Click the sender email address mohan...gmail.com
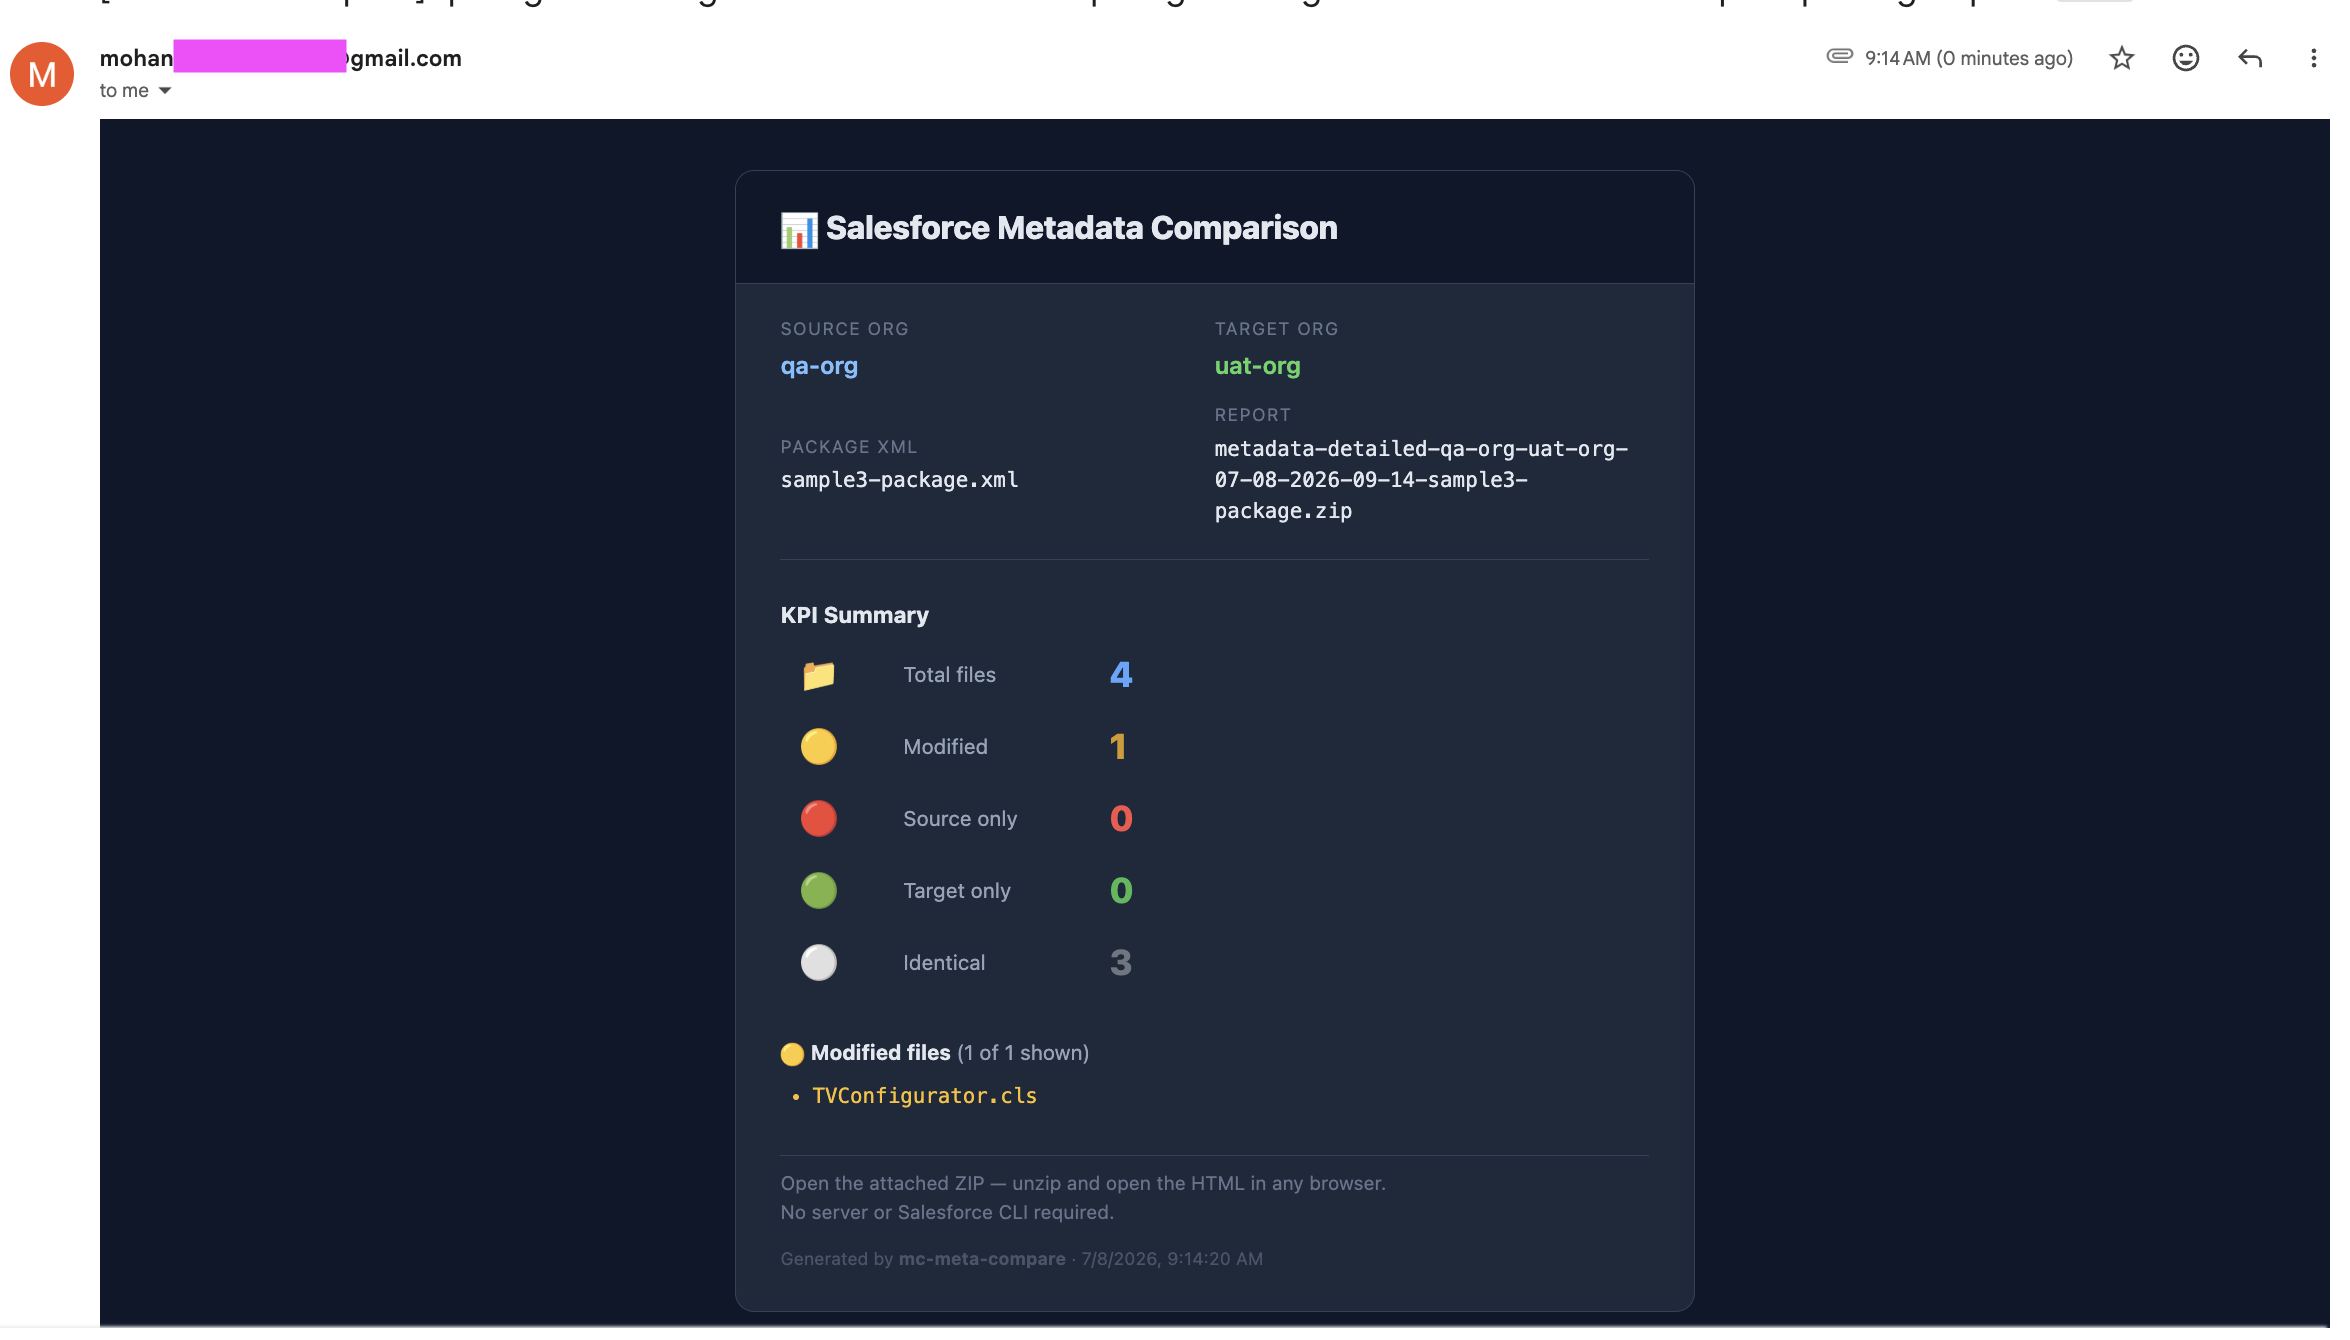The width and height of the screenshot is (2350, 1340). point(281,58)
